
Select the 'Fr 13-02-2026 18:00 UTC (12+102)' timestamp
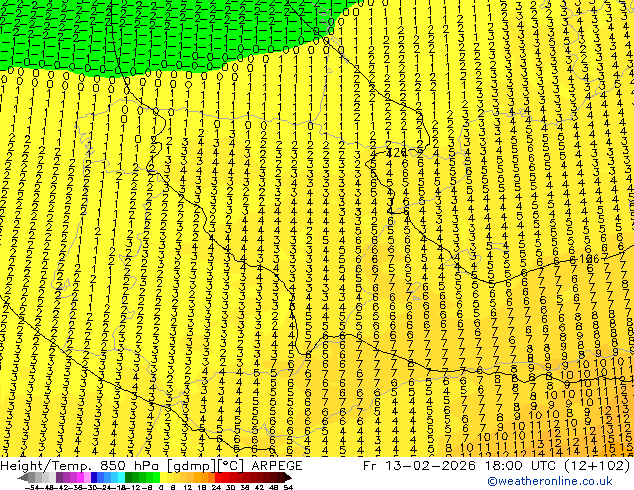pos(496,466)
